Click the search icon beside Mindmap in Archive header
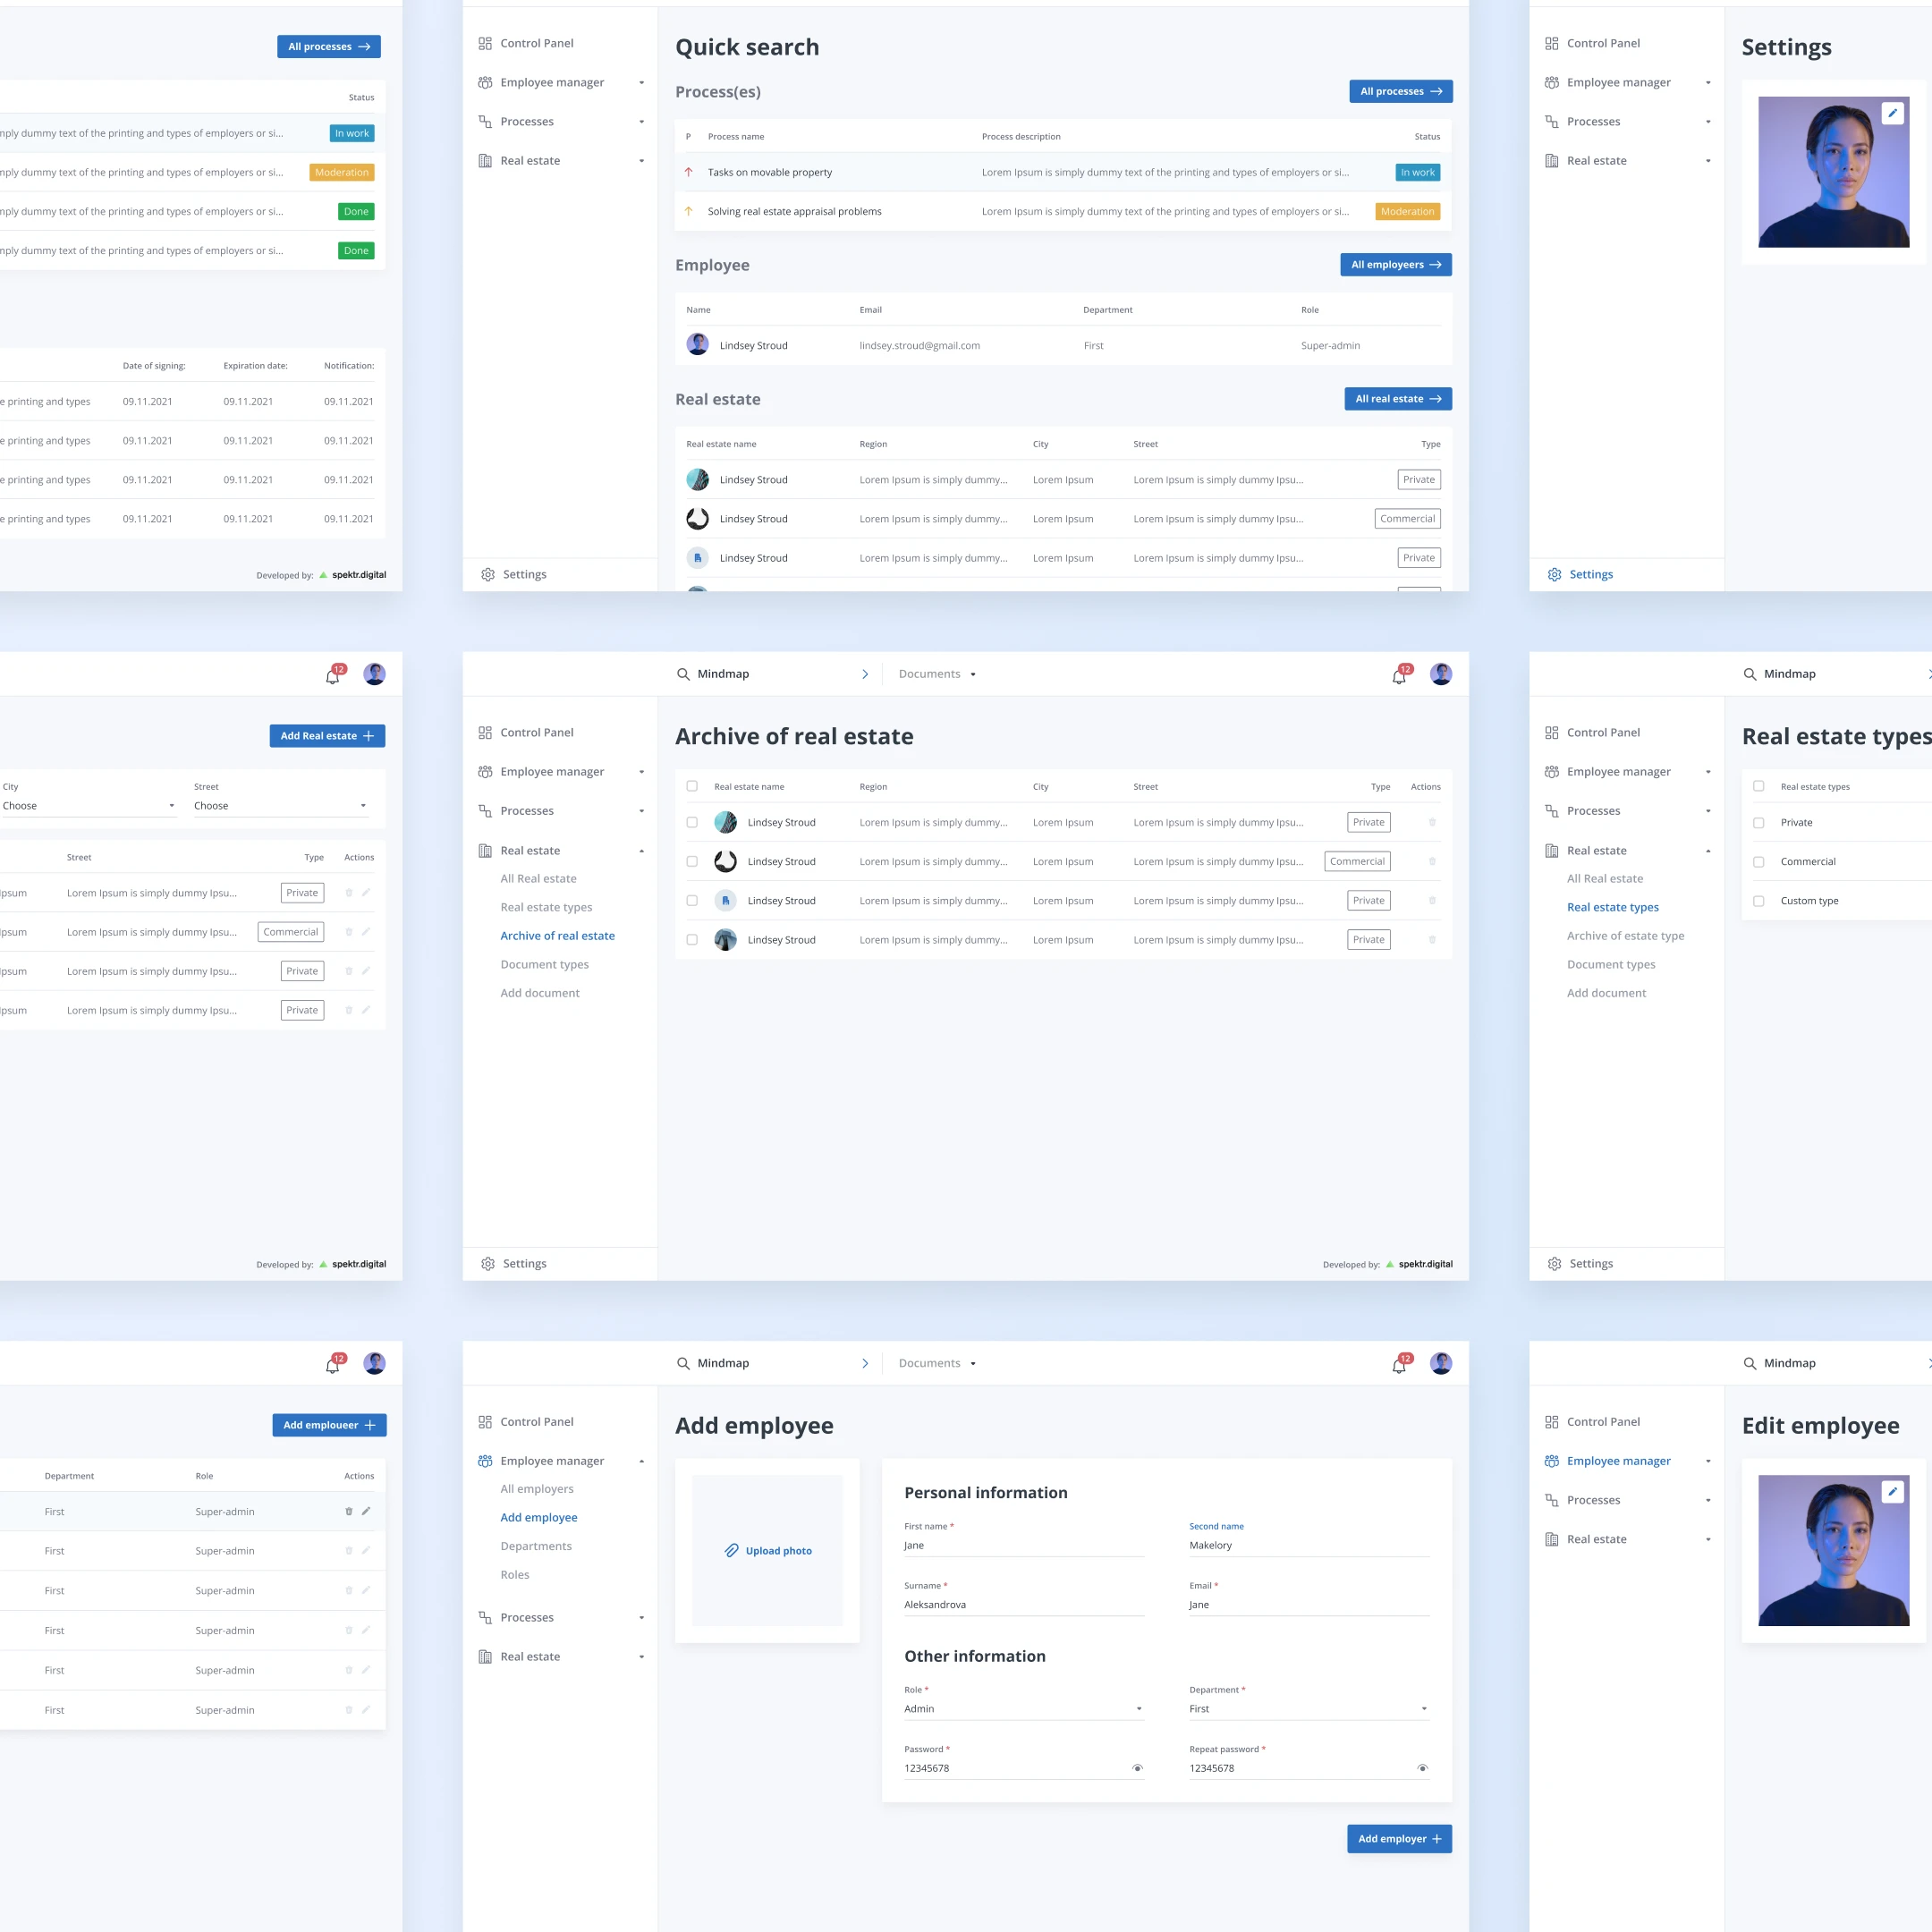Image resolution: width=1932 pixels, height=1932 pixels. [683, 674]
